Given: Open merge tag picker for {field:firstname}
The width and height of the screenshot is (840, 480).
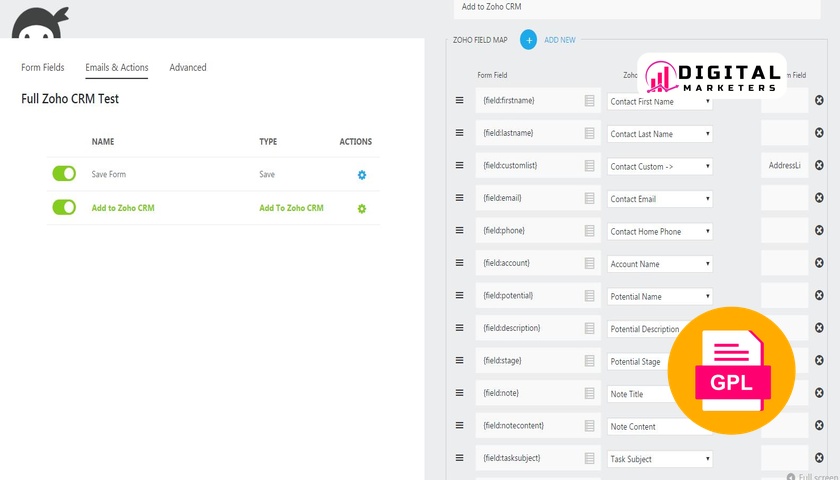Looking at the screenshot, I should [589, 101].
